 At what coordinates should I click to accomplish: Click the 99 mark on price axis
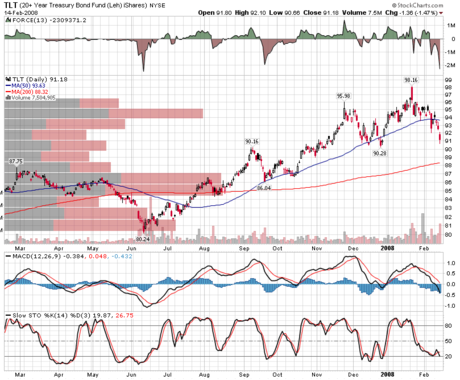pos(448,80)
